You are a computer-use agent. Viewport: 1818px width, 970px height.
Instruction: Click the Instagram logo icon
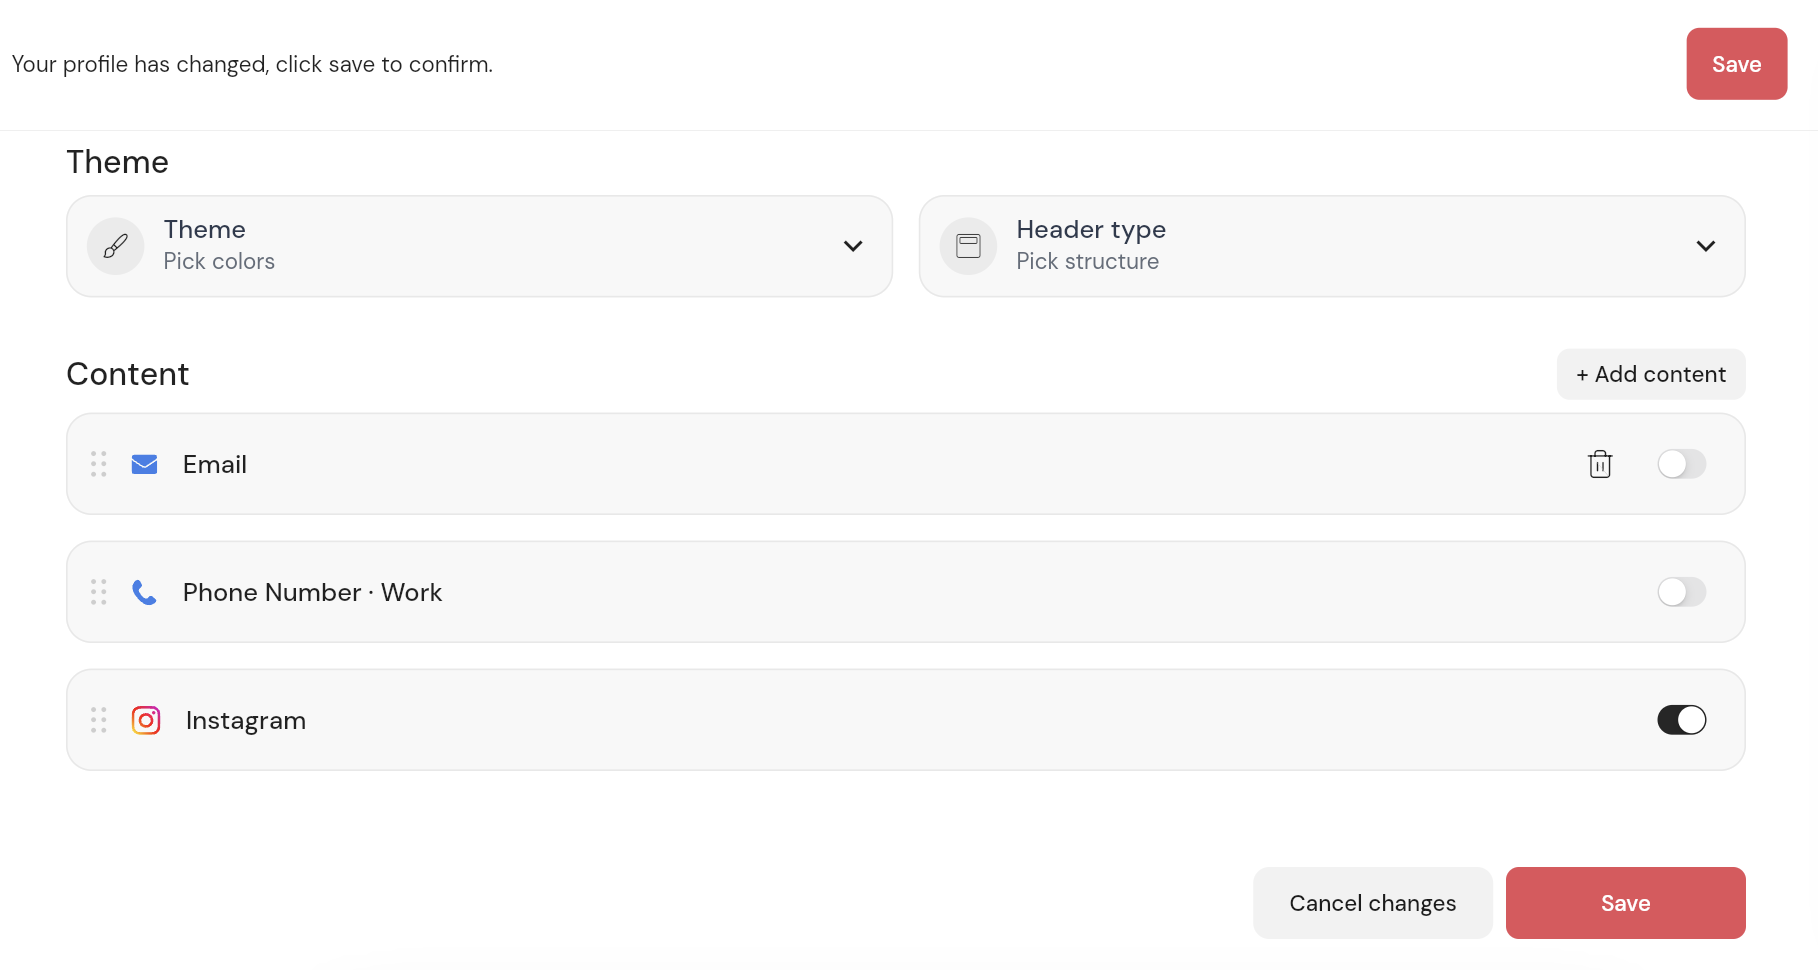coord(146,720)
